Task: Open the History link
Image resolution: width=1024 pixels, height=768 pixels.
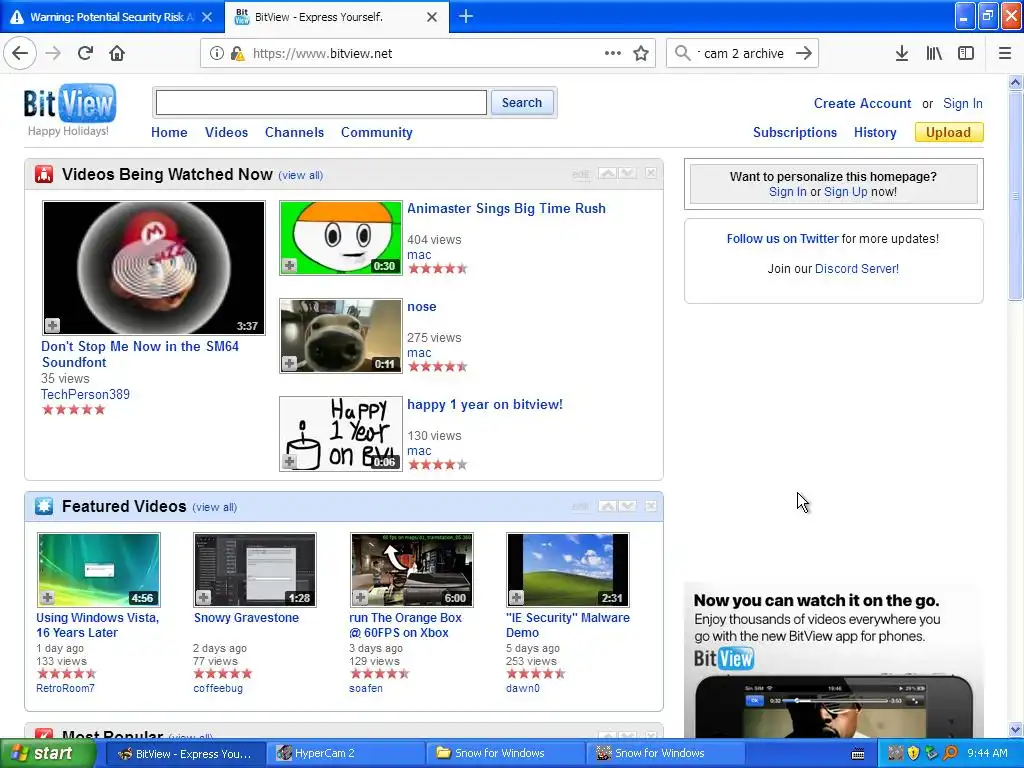Action: pos(875,133)
